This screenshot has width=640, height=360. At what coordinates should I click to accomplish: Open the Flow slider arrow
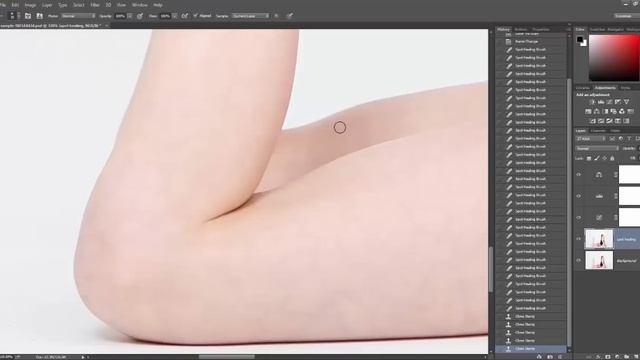click(175, 16)
